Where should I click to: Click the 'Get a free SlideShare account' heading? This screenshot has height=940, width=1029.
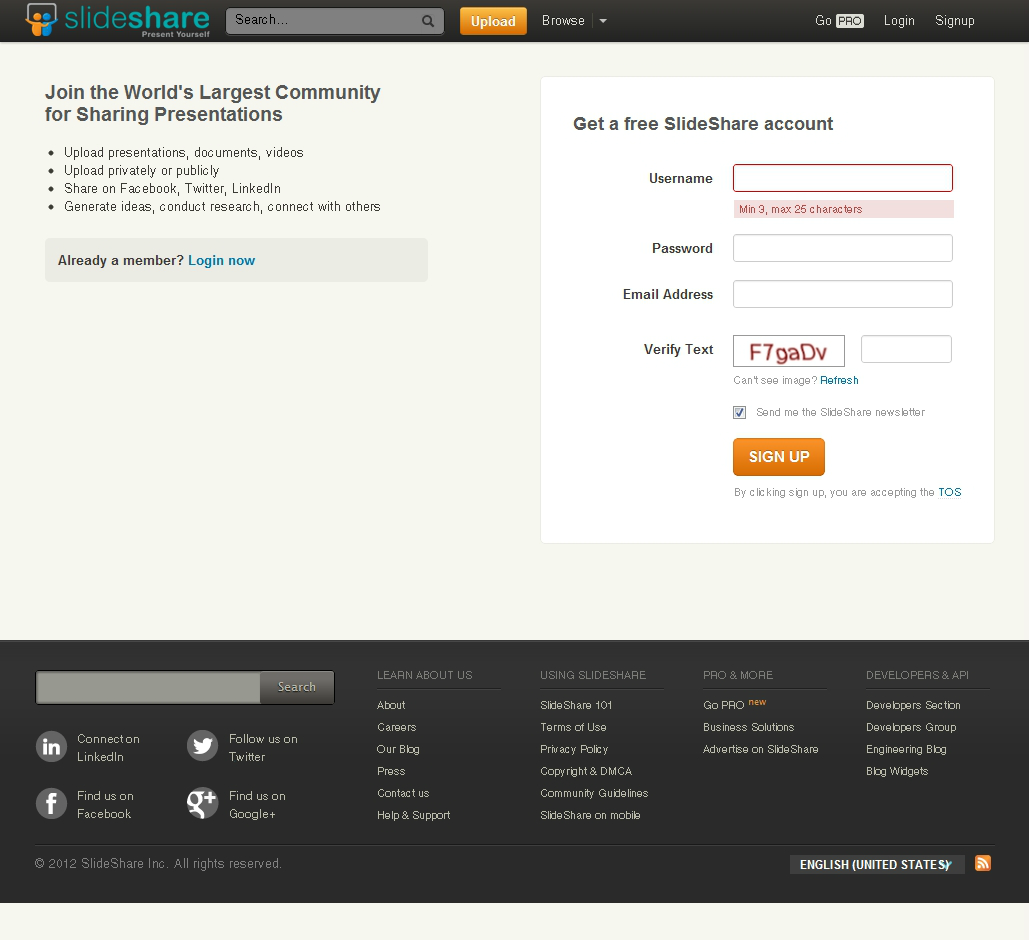(703, 124)
